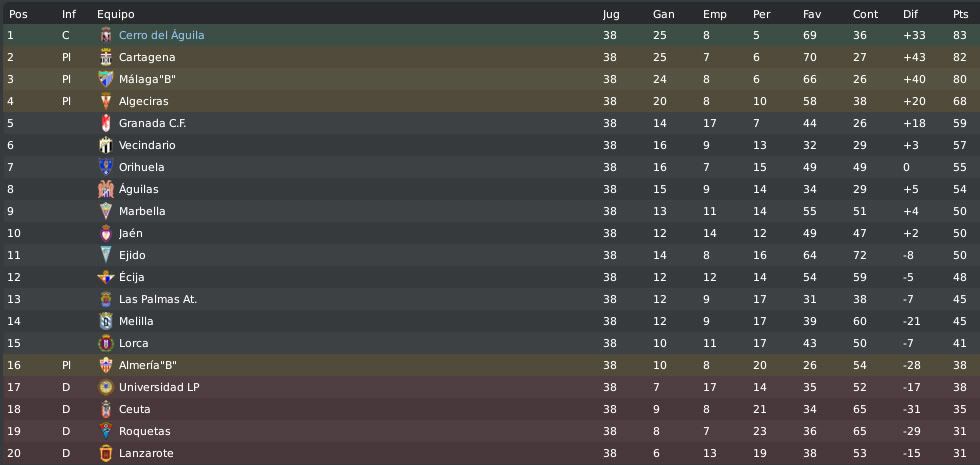Sort standings by the Dif column header
The width and height of the screenshot is (980, 465).
(909, 14)
